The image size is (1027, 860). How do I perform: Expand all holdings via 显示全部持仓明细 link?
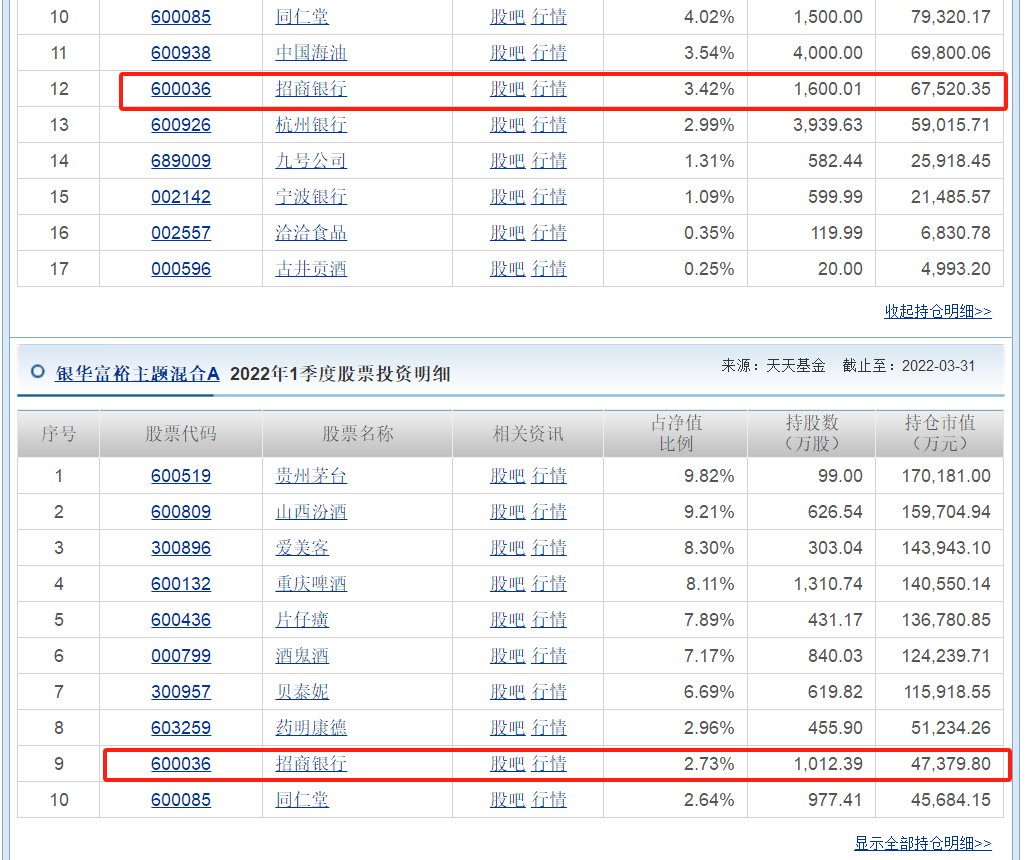[x=923, y=843]
